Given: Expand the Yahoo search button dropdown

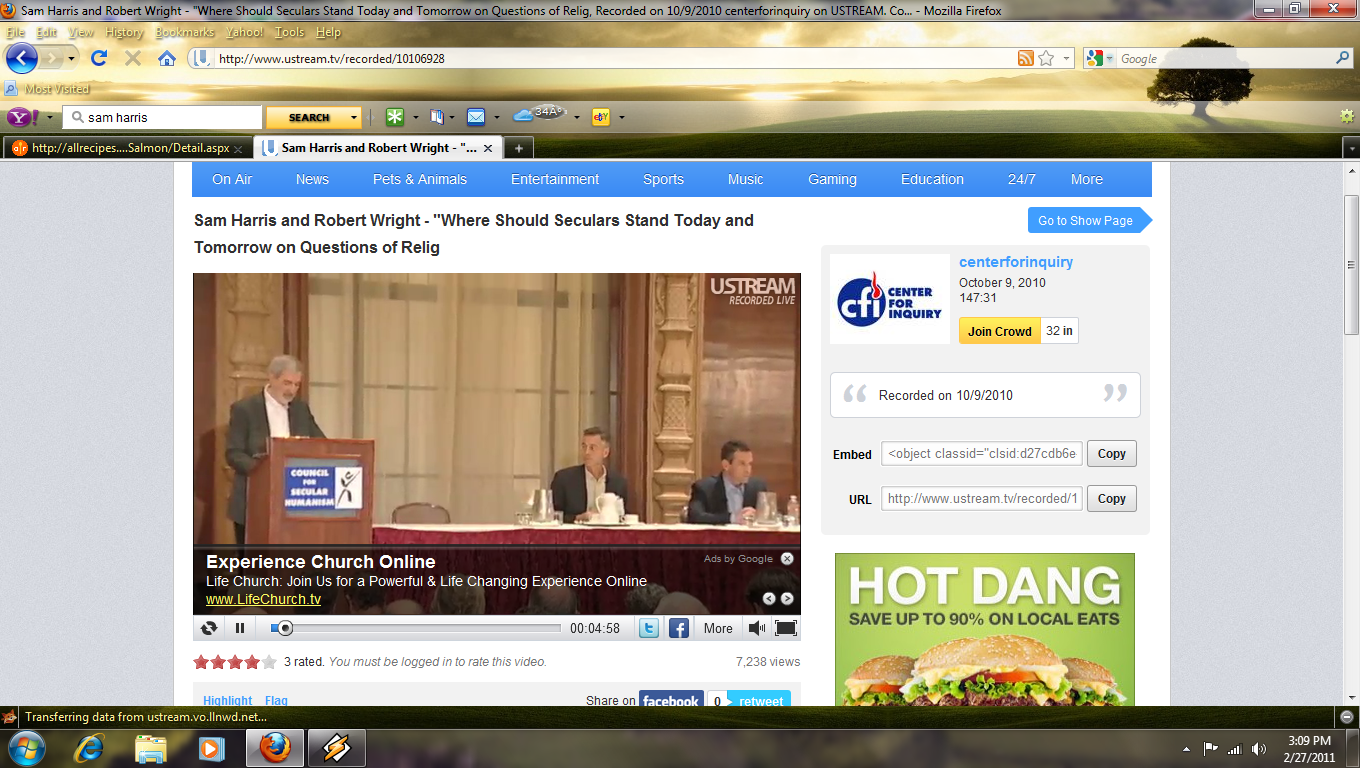Looking at the screenshot, I should 353,117.
